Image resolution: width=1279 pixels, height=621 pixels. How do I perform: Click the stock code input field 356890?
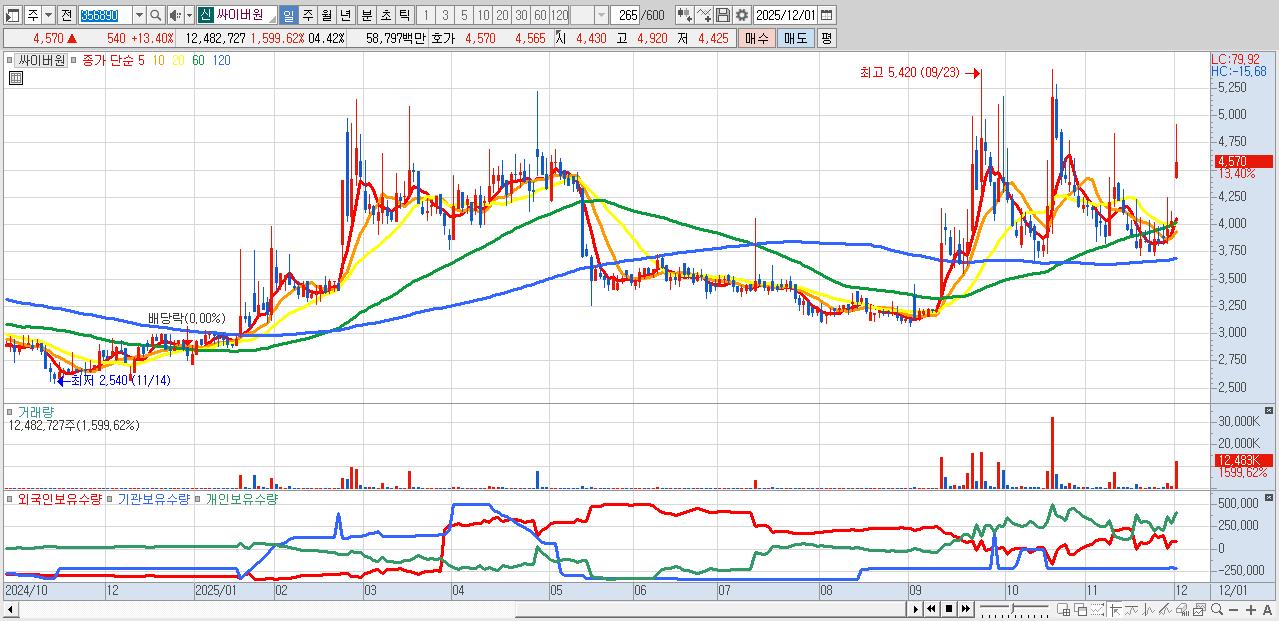pyautogui.click(x=105, y=15)
